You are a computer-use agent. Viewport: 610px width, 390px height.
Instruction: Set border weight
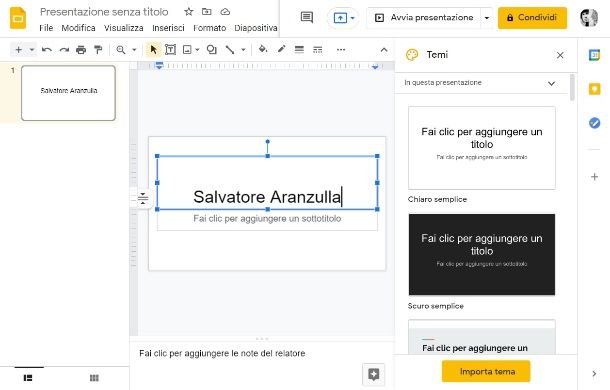(x=299, y=49)
